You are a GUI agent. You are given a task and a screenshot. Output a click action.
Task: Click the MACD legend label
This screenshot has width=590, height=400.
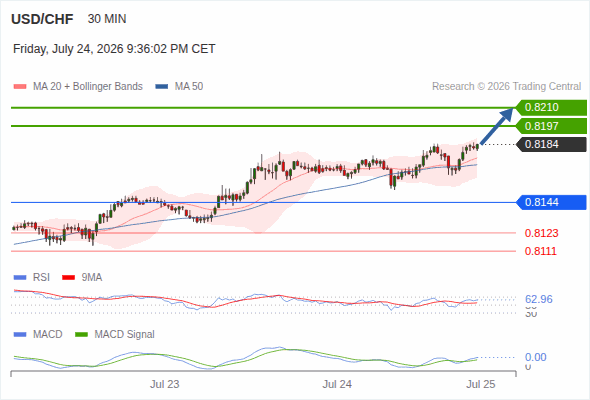(48, 335)
